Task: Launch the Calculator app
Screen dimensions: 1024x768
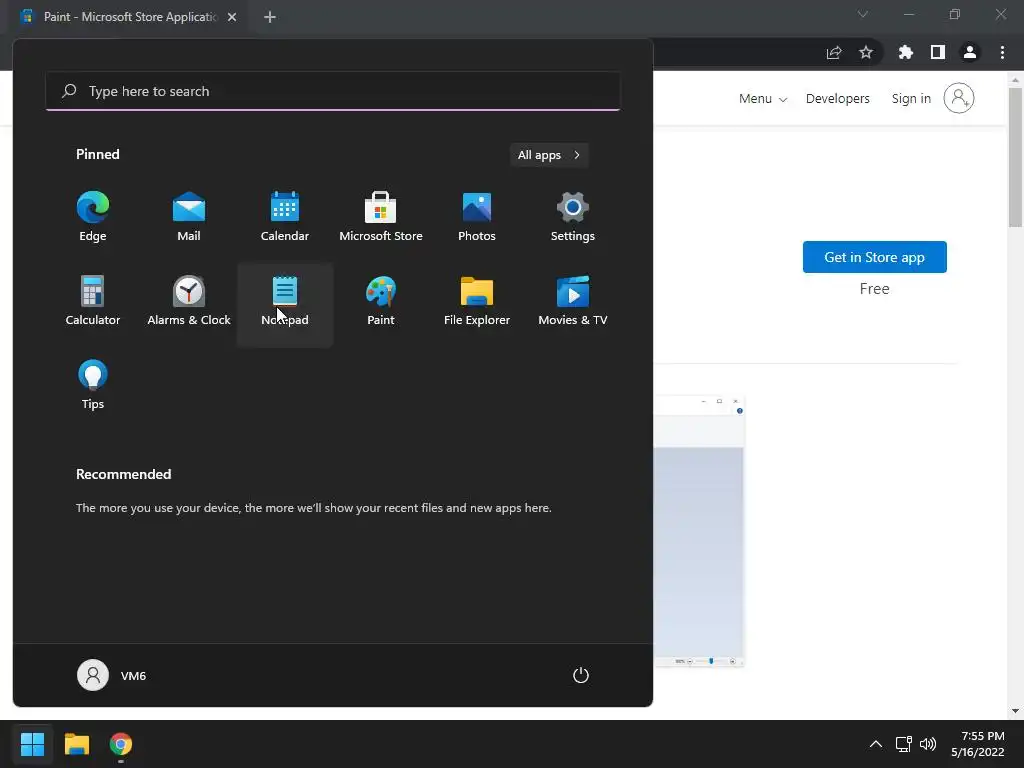Action: [x=93, y=302]
